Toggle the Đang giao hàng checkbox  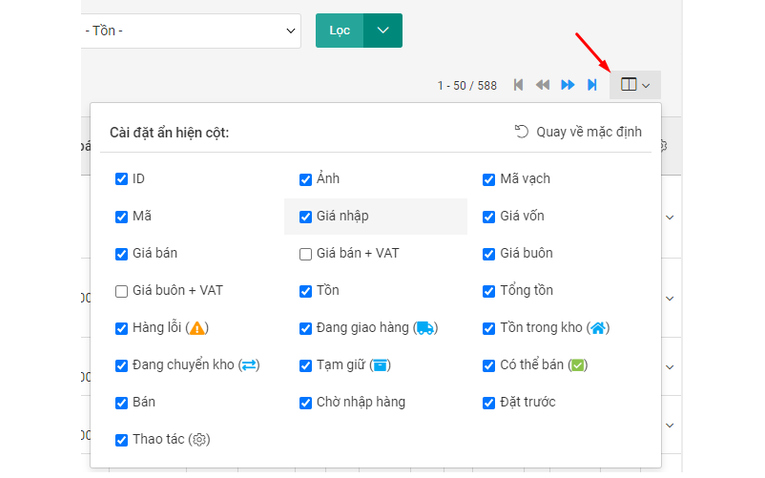pos(305,328)
